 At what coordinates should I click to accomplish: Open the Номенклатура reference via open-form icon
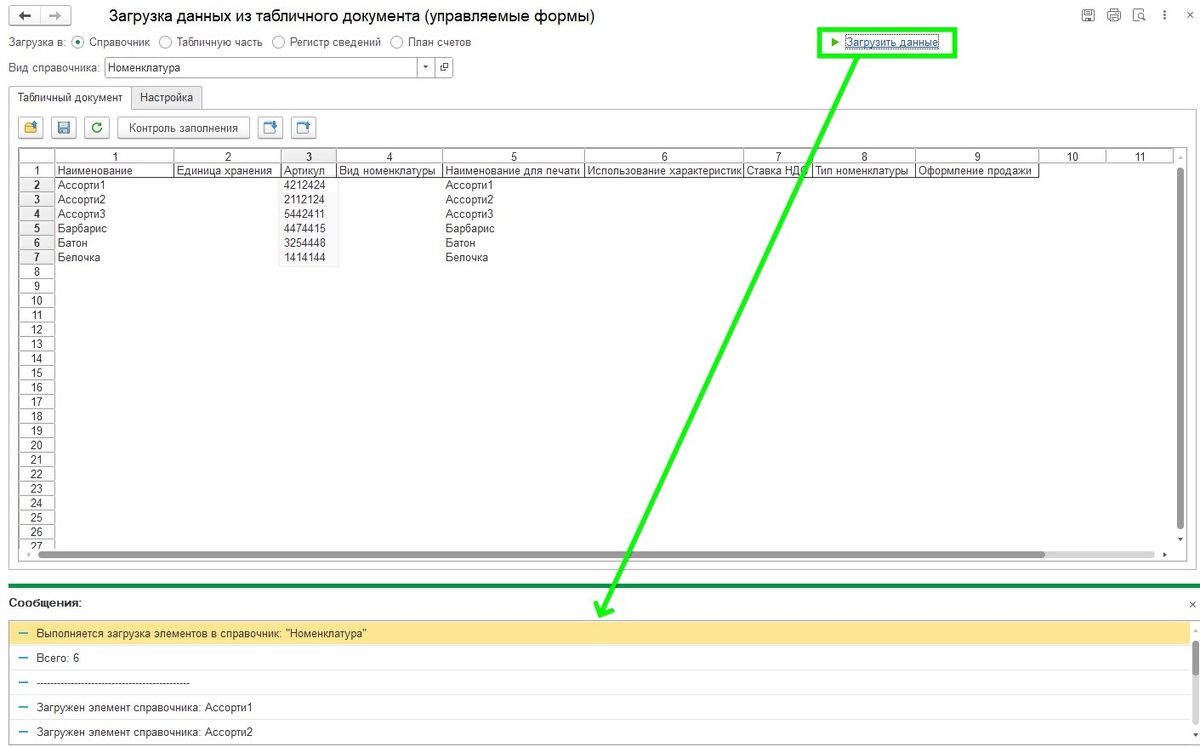[x=444, y=68]
